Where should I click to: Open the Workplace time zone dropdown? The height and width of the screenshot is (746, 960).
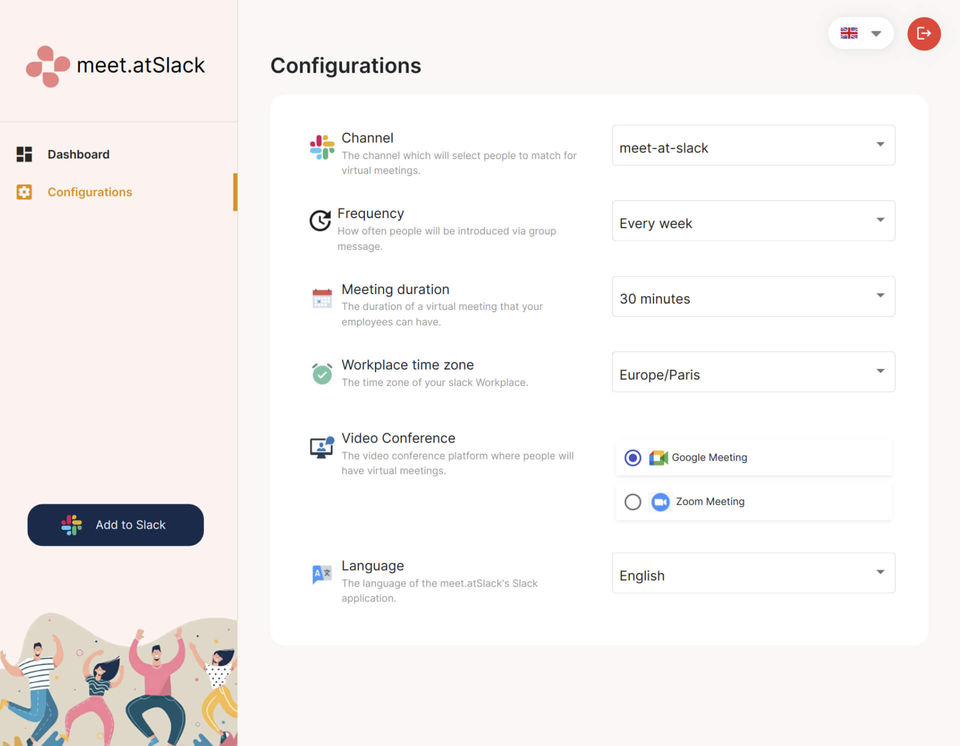754,372
